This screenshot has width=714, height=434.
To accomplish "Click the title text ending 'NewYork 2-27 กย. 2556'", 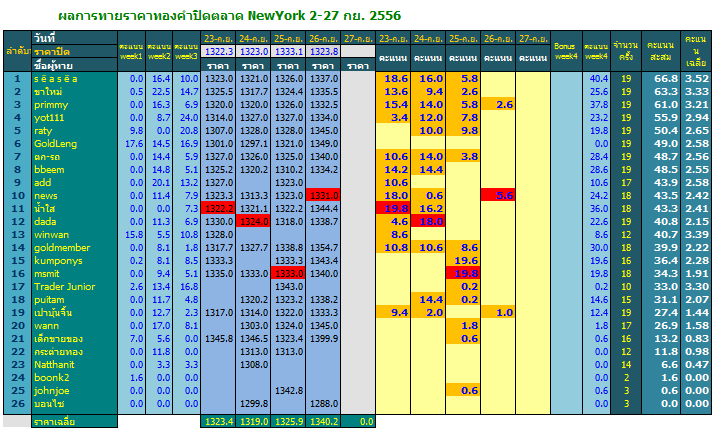I will tap(230, 16).
